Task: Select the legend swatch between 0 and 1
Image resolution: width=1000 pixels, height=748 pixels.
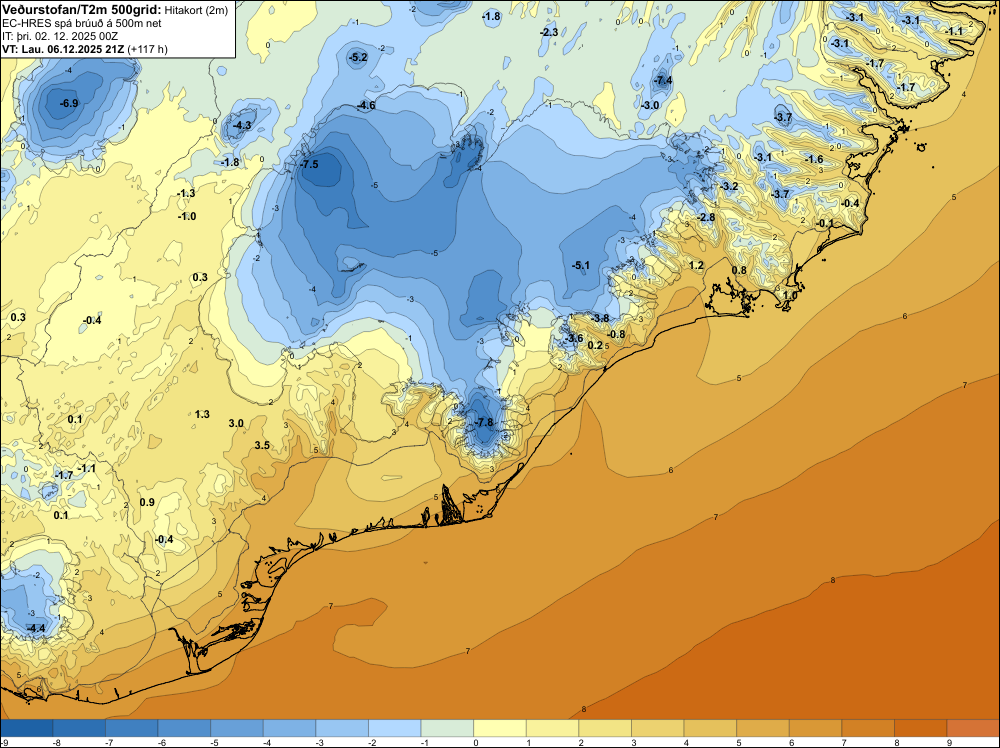Action: (x=500, y=728)
